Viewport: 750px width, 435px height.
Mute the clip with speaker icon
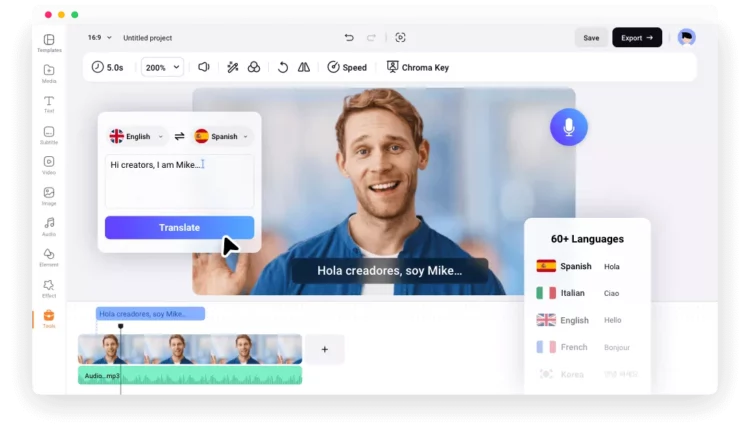click(204, 67)
